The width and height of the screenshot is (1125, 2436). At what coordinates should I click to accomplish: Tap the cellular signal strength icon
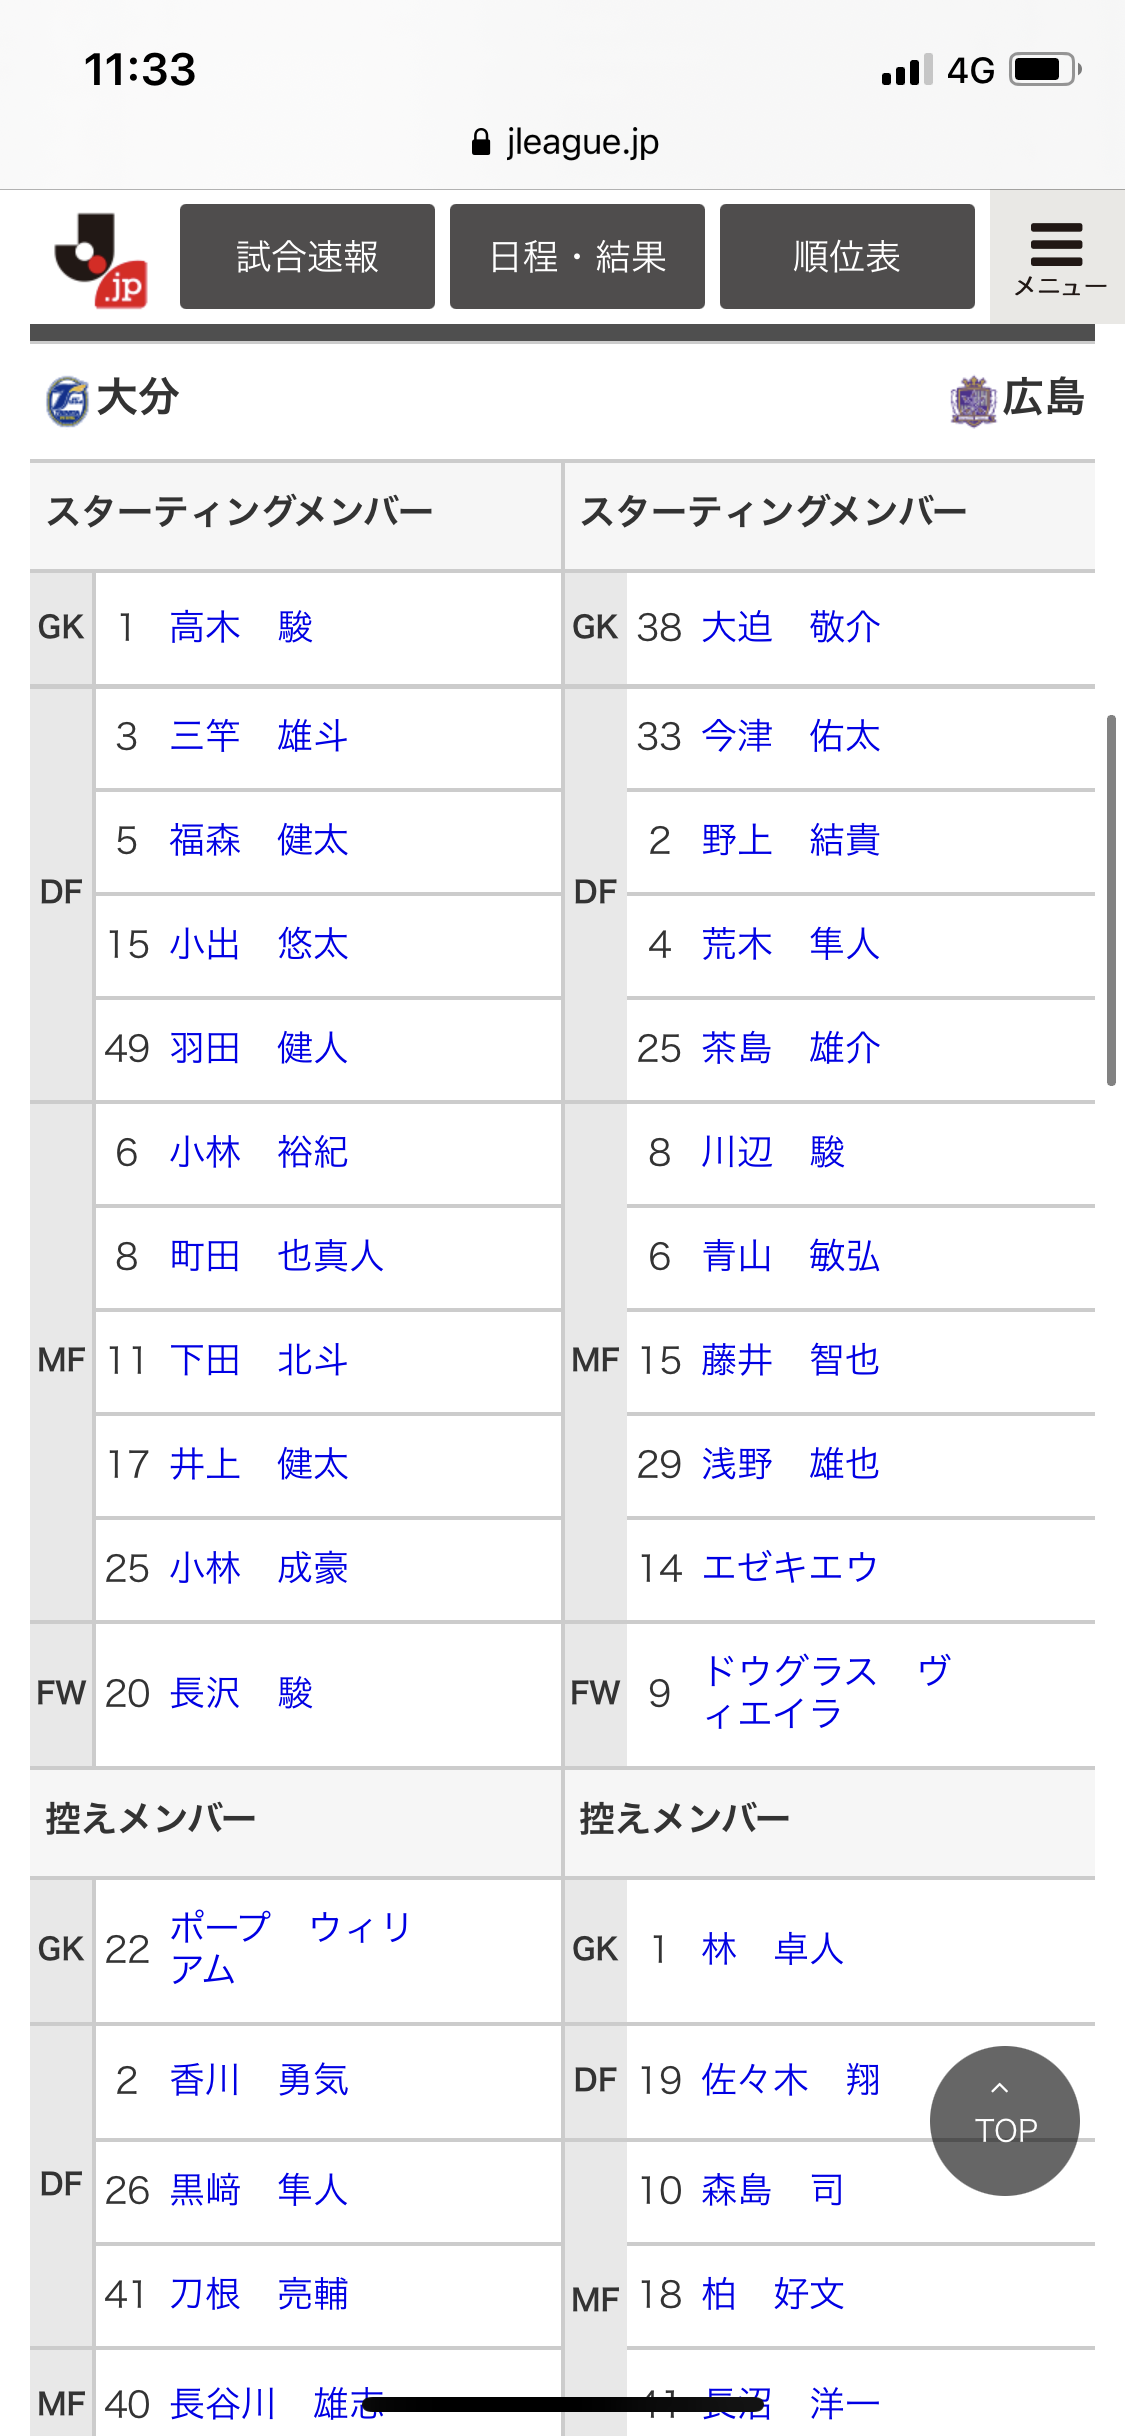tap(906, 70)
